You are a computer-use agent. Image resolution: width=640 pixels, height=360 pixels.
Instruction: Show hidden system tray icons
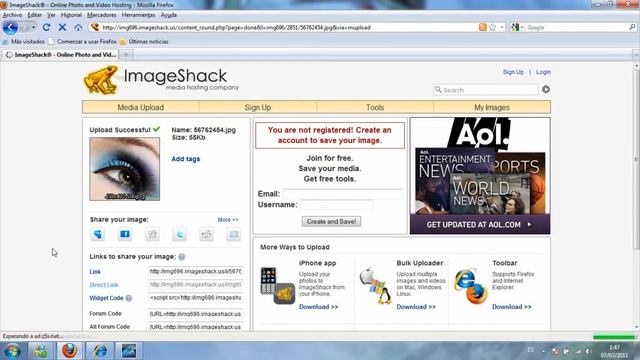(543, 351)
